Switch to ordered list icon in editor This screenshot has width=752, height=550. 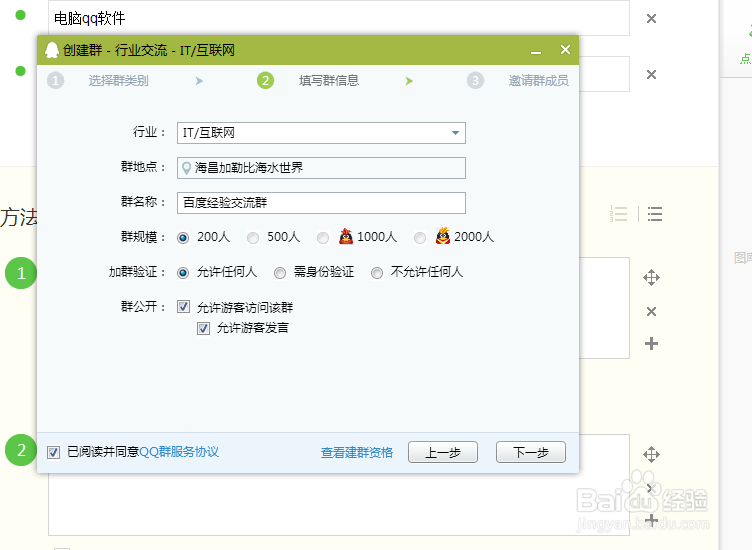click(618, 214)
